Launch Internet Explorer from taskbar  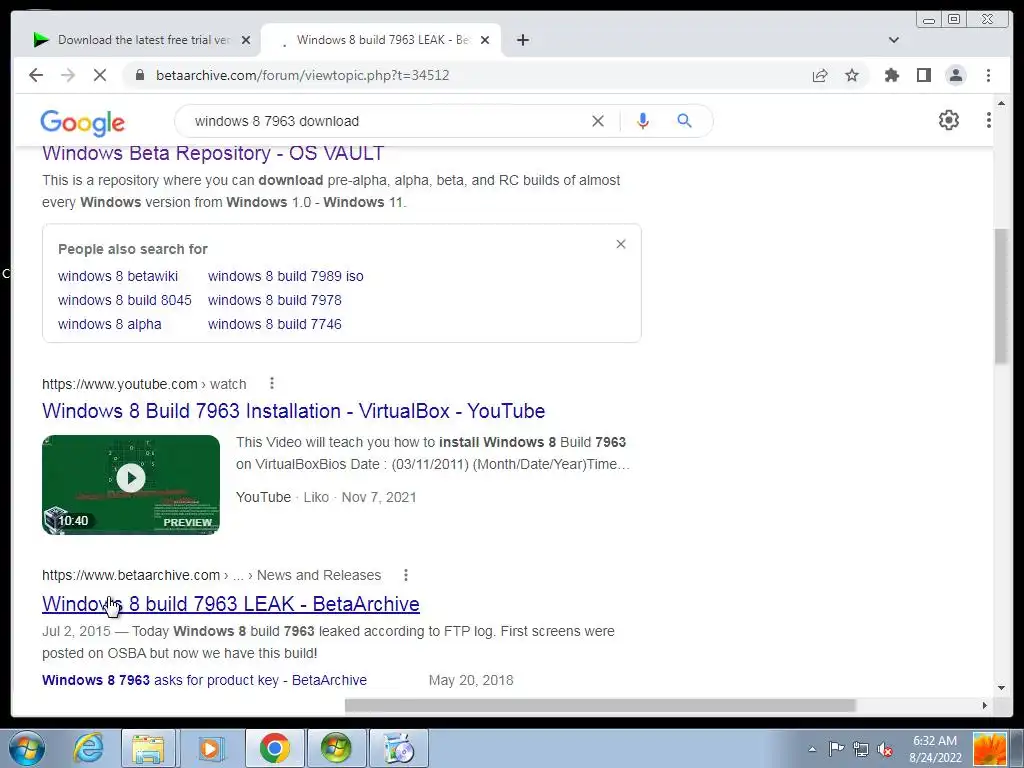pos(88,748)
